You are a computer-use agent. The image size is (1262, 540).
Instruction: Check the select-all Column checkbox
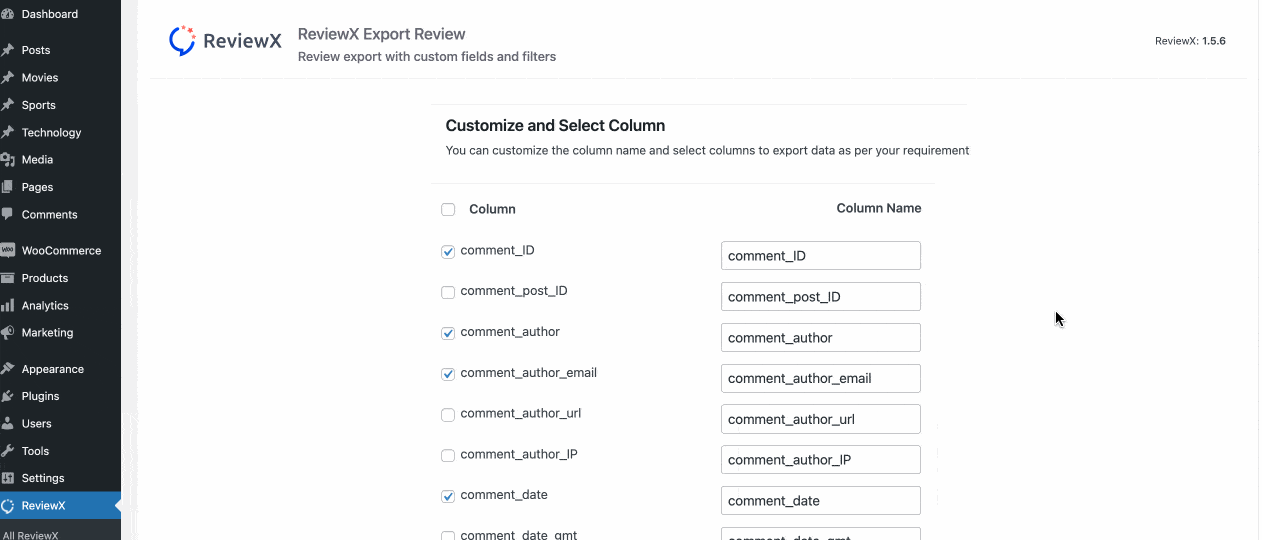click(448, 210)
